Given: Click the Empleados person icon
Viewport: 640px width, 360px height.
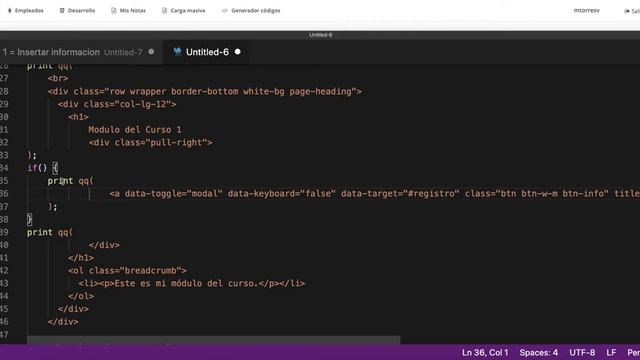Looking at the screenshot, I should (x=10, y=11).
